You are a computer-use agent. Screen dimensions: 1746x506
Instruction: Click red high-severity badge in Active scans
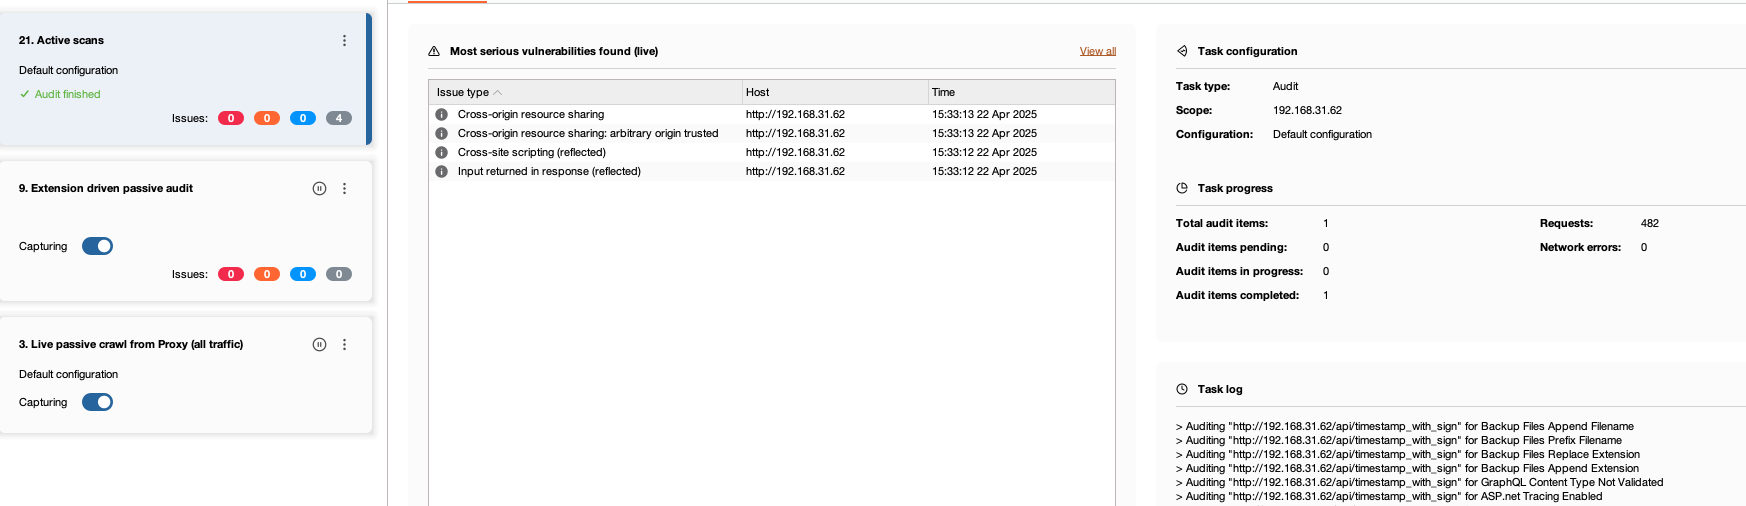tap(231, 118)
